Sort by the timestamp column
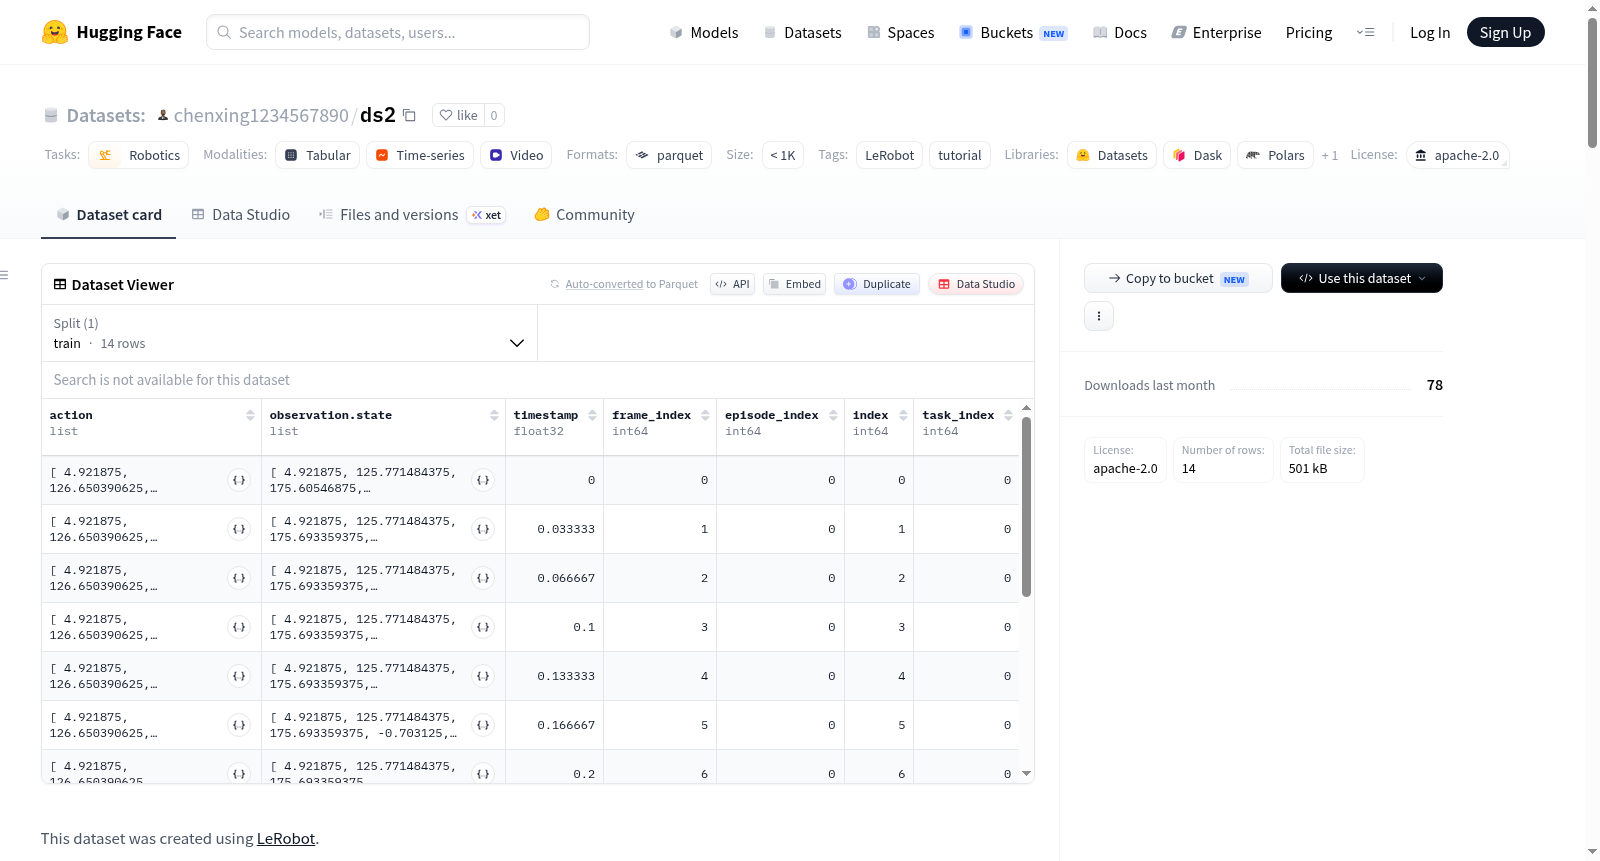 click(592, 415)
